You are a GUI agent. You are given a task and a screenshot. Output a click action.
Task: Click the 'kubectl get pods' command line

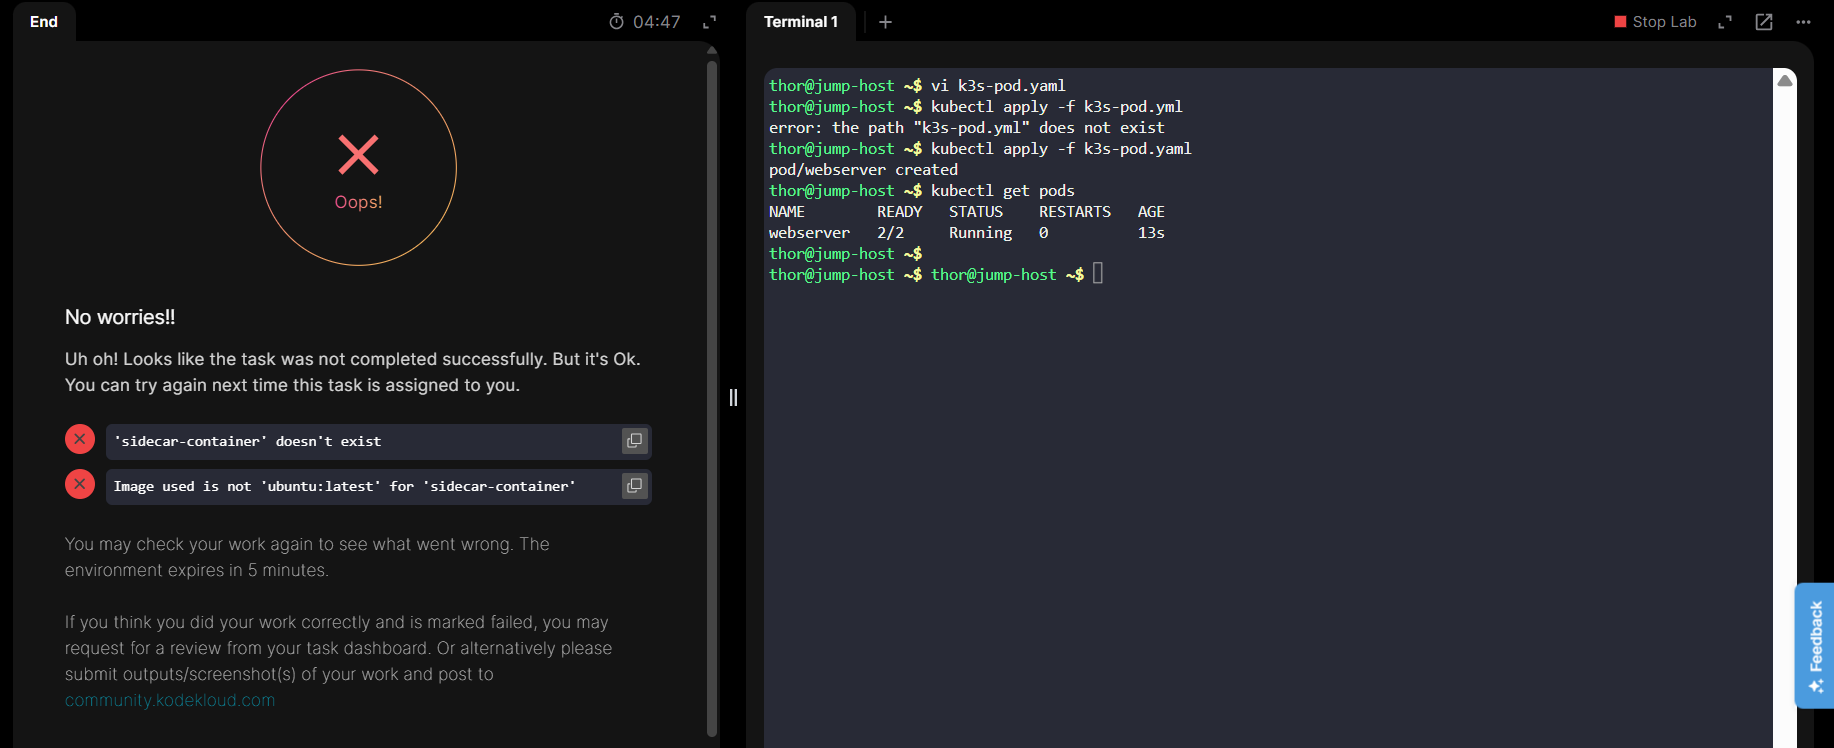pyautogui.click(x=1003, y=191)
